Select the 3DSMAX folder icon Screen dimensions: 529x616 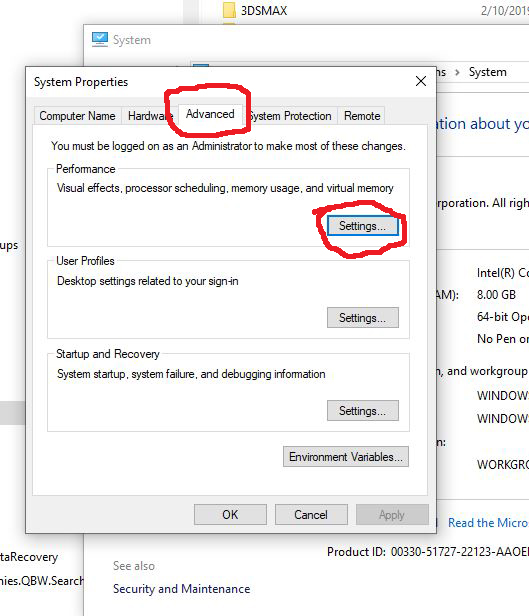[x=229, y=10]
